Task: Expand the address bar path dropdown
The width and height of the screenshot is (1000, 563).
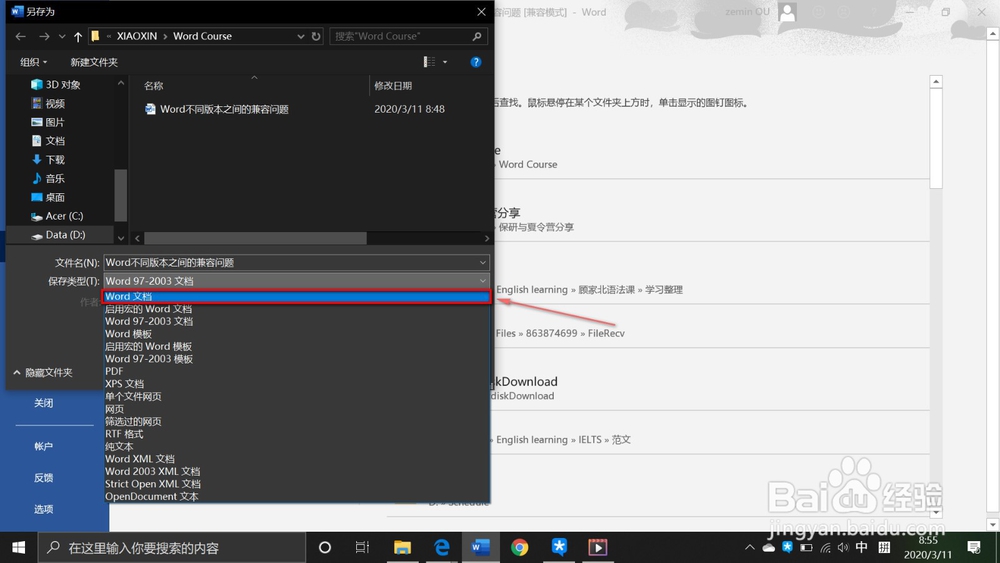Action: click(x=300, y=36)
